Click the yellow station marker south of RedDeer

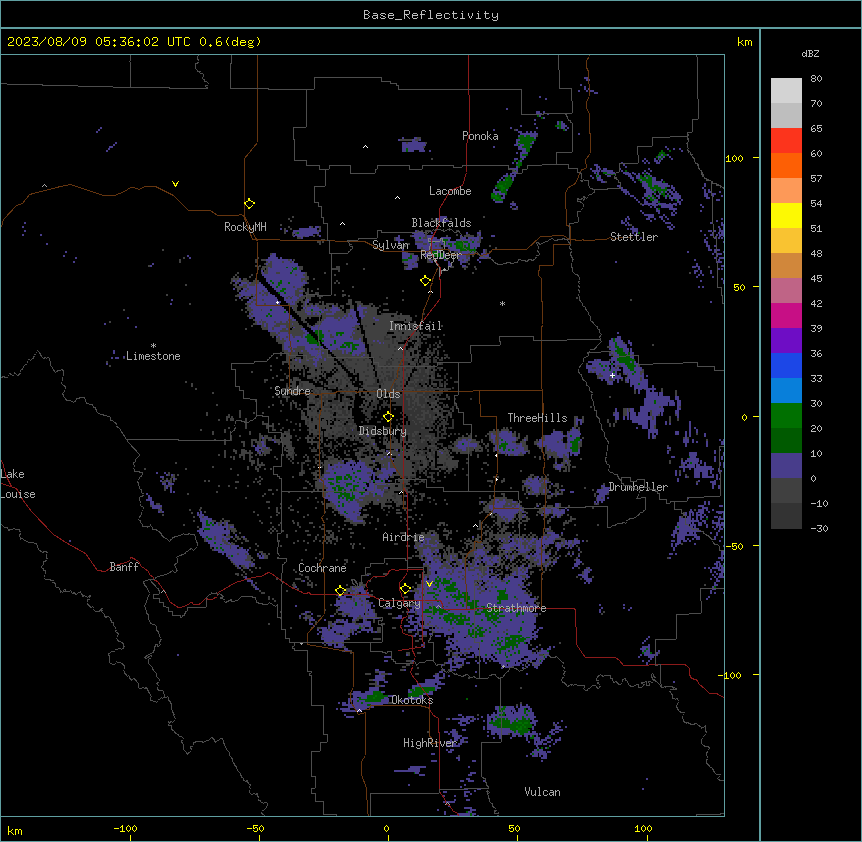tap(426, 281)
